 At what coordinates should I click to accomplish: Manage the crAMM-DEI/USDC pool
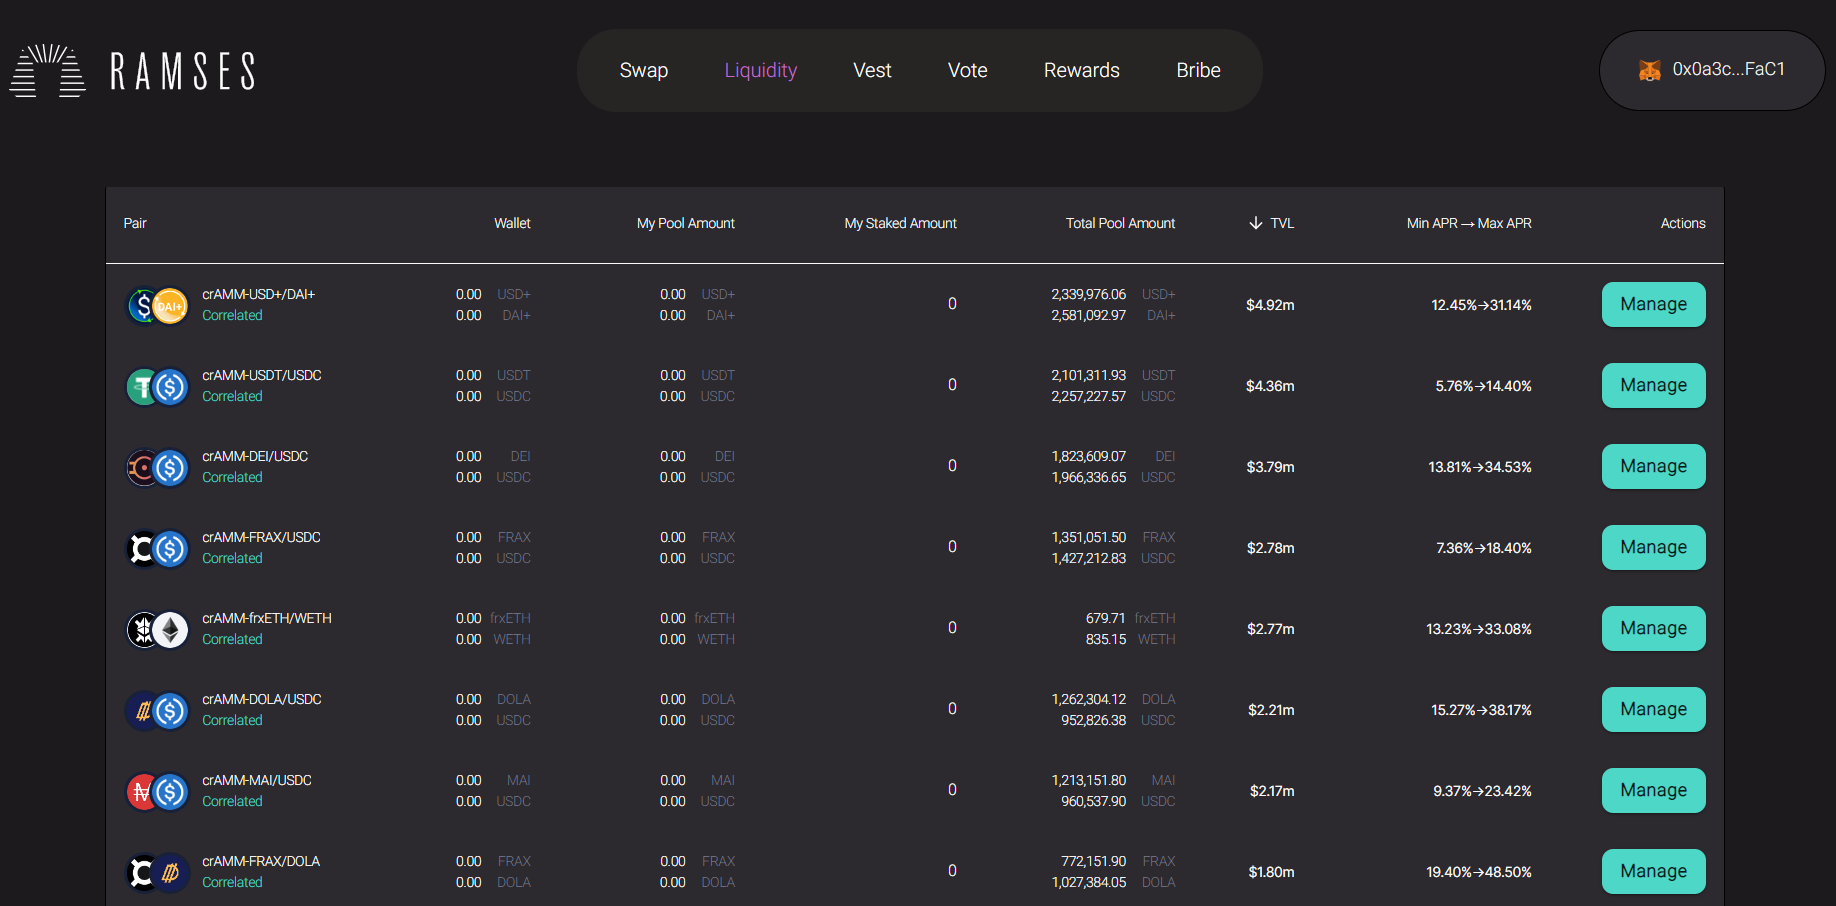pos(1653,466)
